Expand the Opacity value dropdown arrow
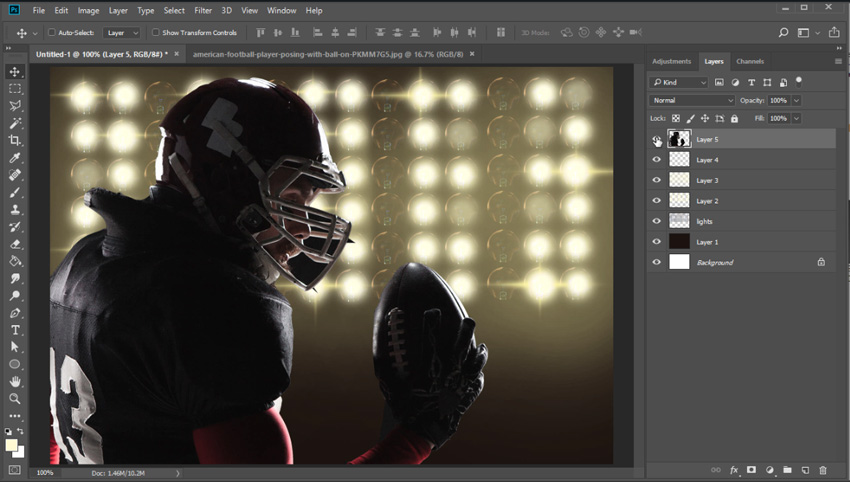This screenshot has width=850, height=482. 796,101
